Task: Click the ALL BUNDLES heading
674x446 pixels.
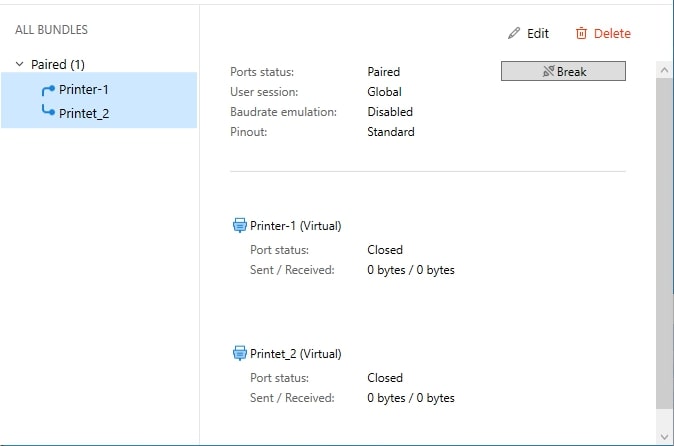Action: tap(51, 30)
